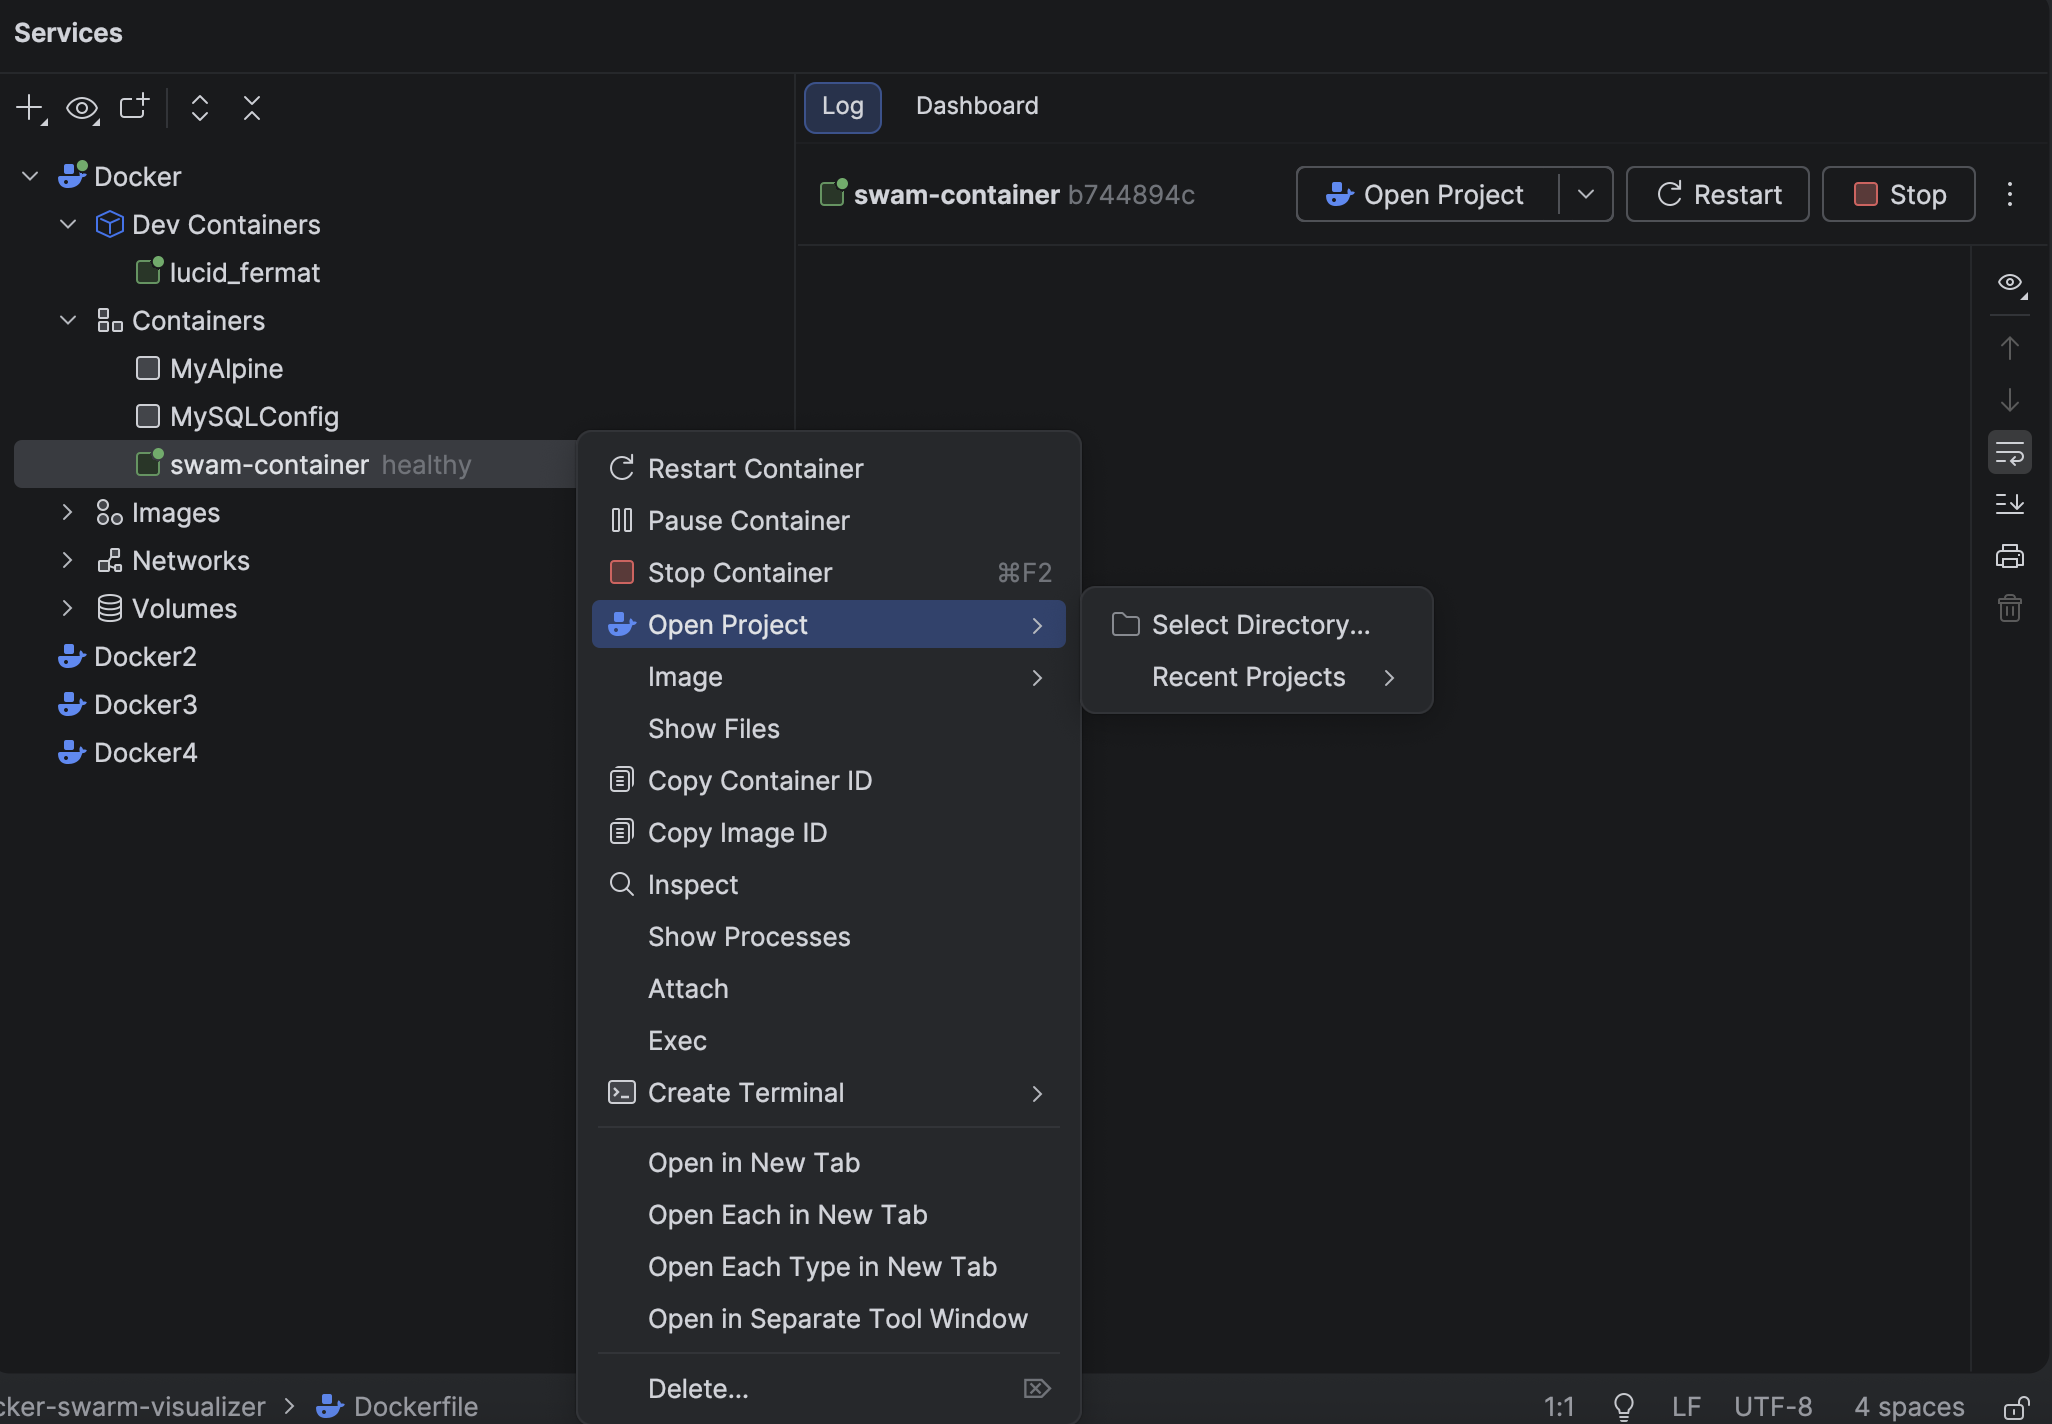Collapse the Dev Containers tree node
This screenshot has width=2052, height=1424.
pos(68,224)
